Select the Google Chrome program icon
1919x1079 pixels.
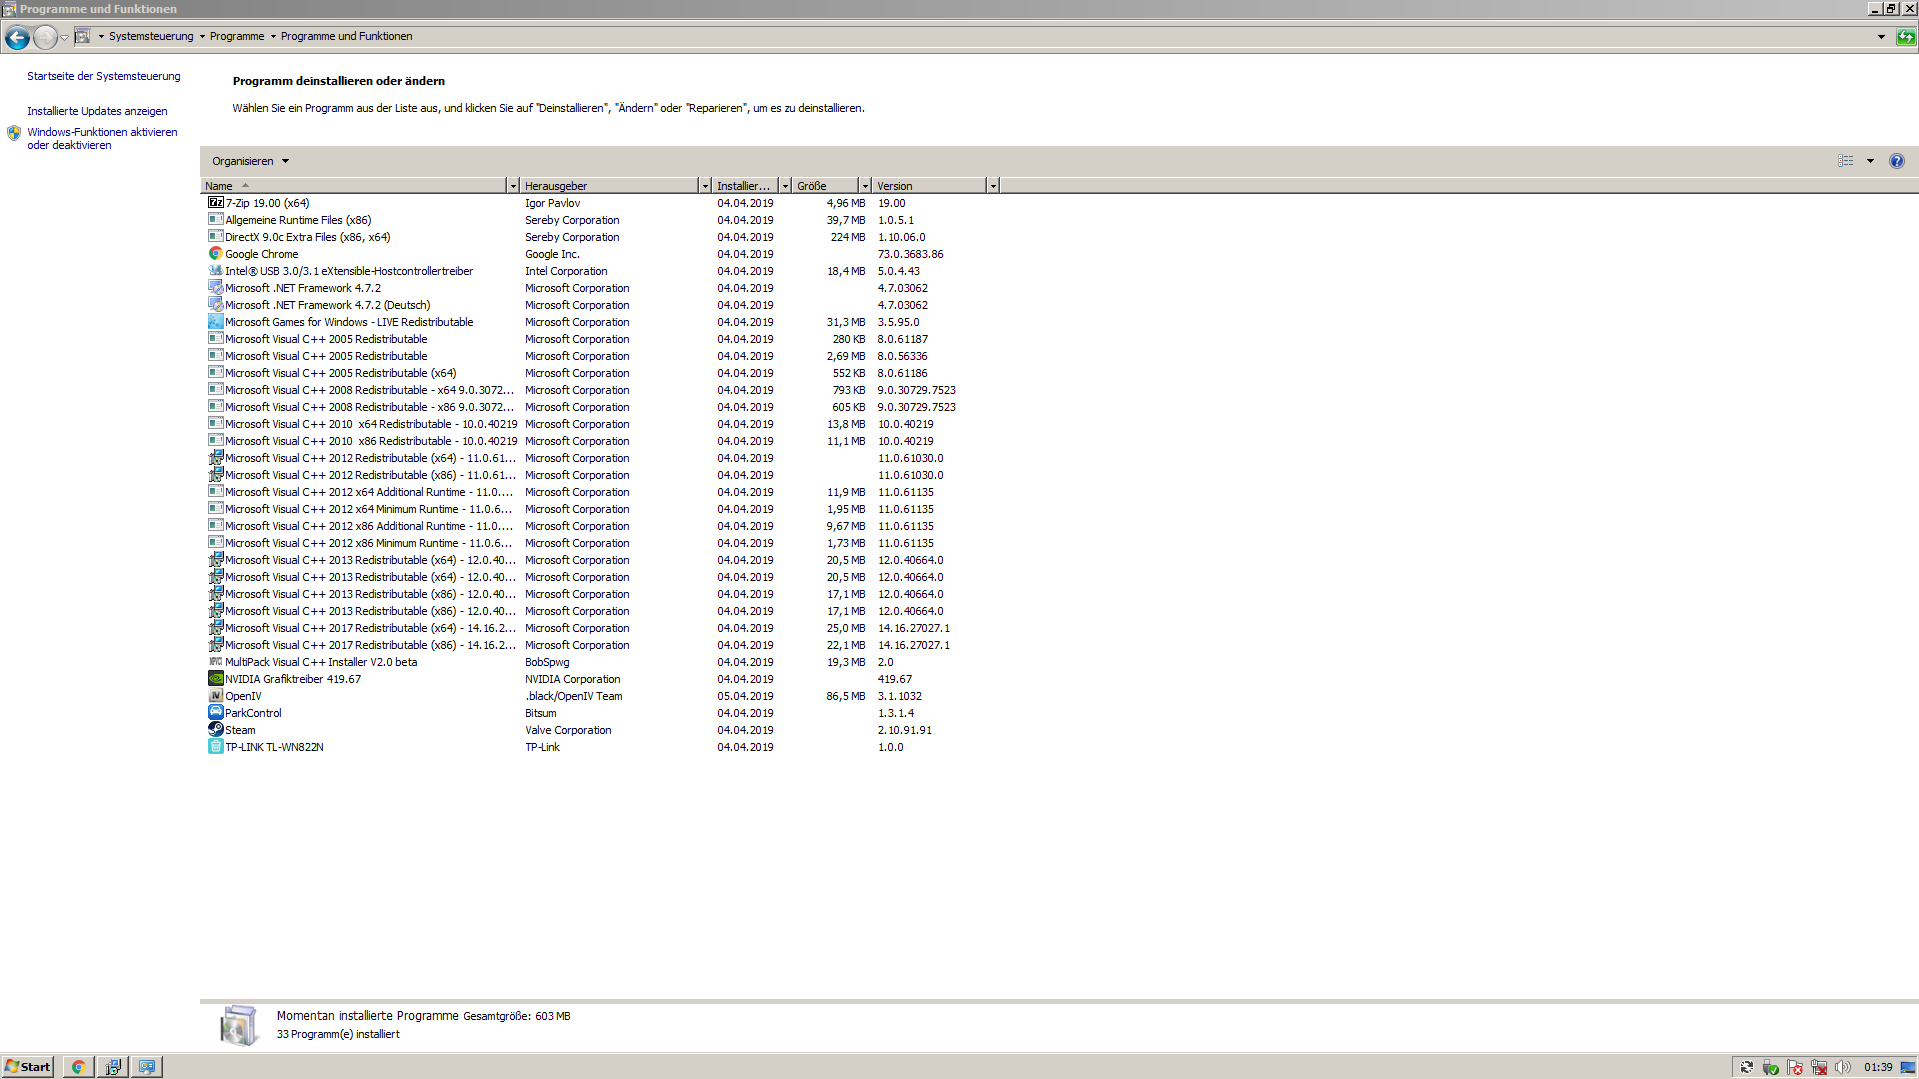pyautogui.click(x=215, y=254)
